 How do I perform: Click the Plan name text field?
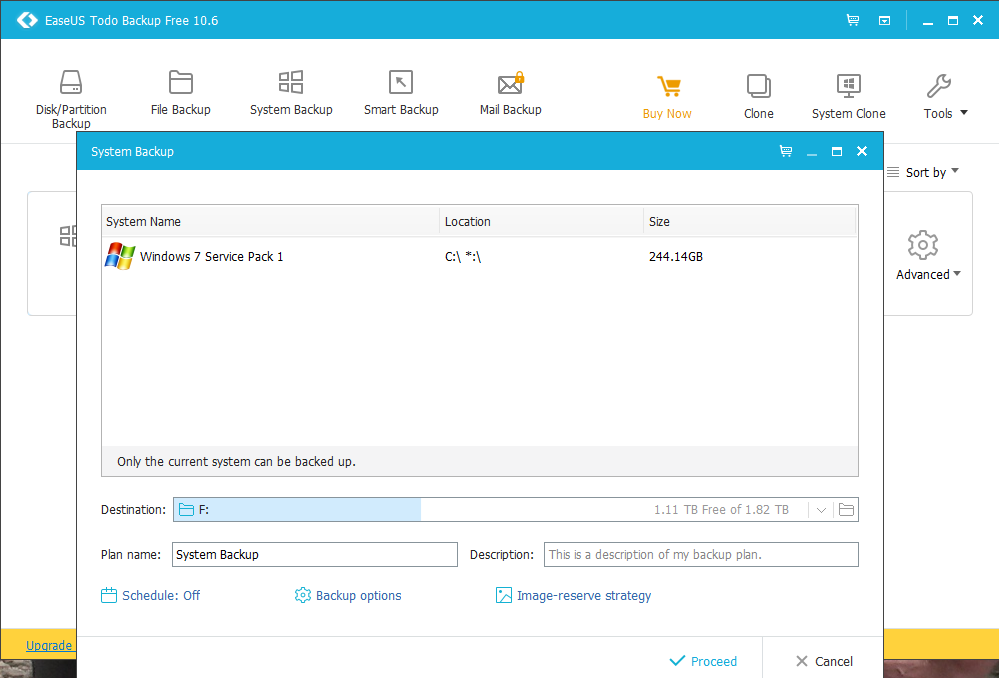coord(314,554)
